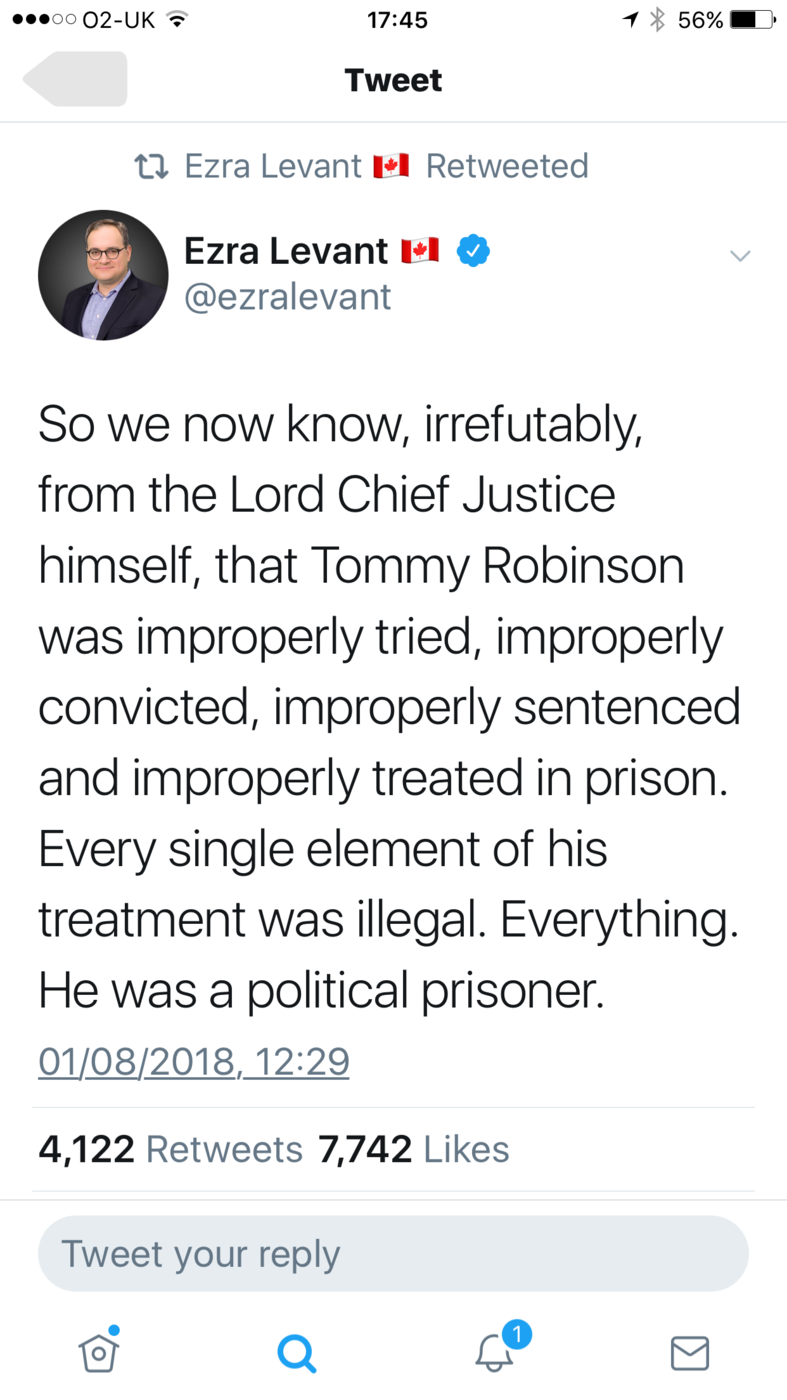Expand tweet options chevron menu
Screen dimensions: 787x1400
click(740, 256)
